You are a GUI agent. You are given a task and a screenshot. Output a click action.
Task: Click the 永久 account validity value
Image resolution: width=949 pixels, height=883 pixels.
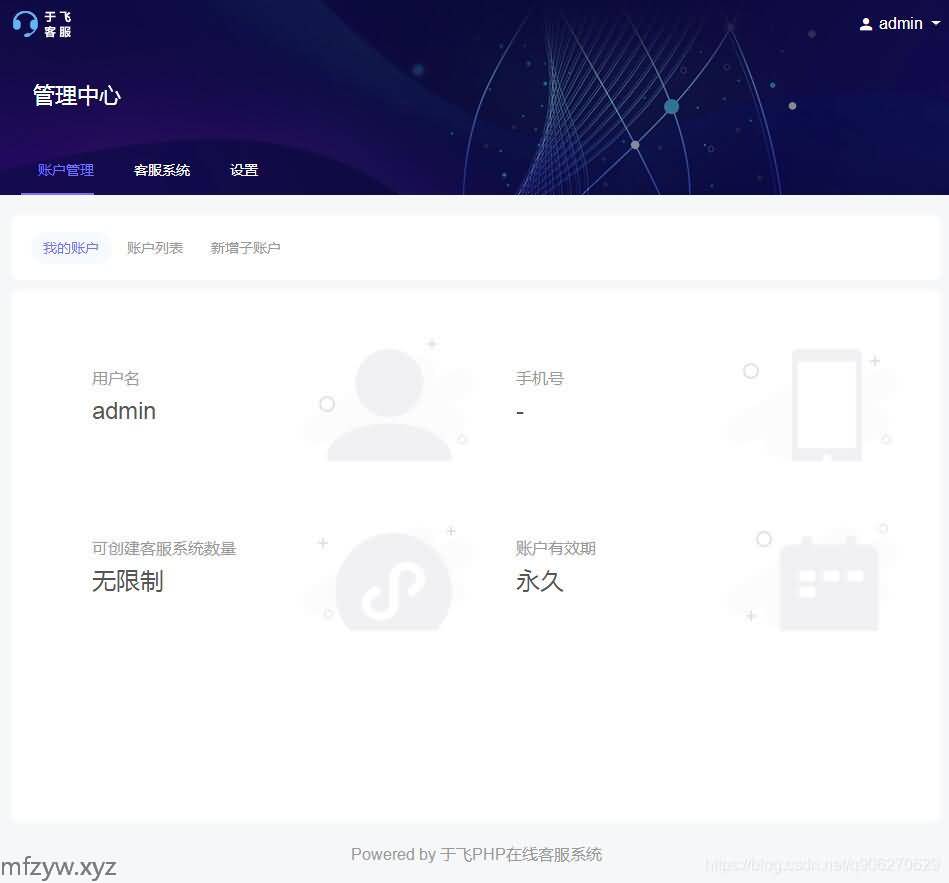coord(540,581)
